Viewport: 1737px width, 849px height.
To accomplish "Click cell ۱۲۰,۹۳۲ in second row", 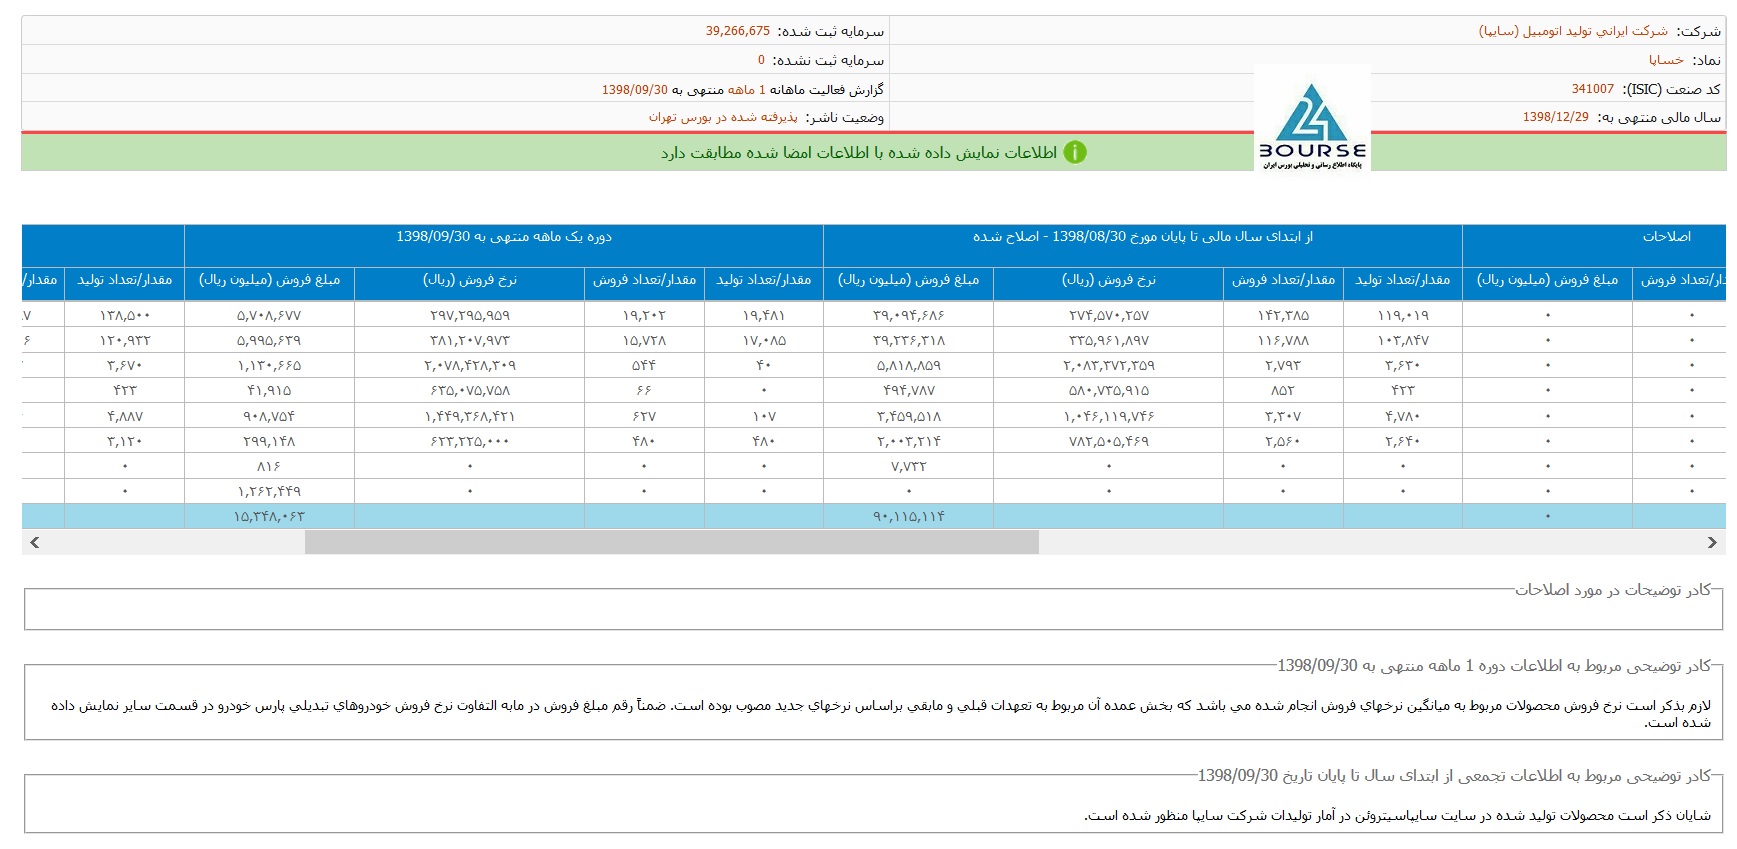I will pos(125,340).
